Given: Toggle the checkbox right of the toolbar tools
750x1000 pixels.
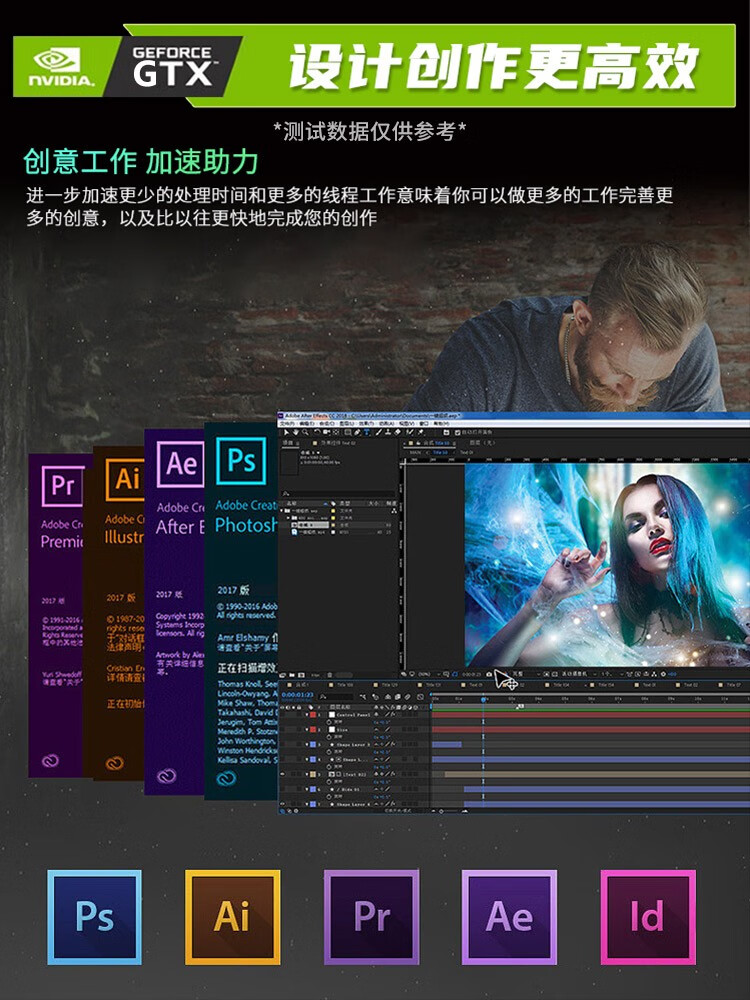Looking at the screenshot, I should [x=458, y=432].
